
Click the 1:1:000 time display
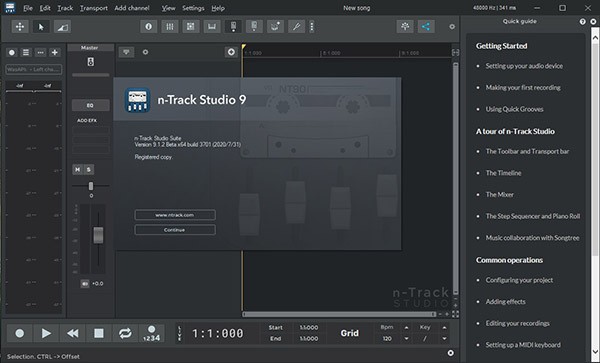tap(218, 334)
